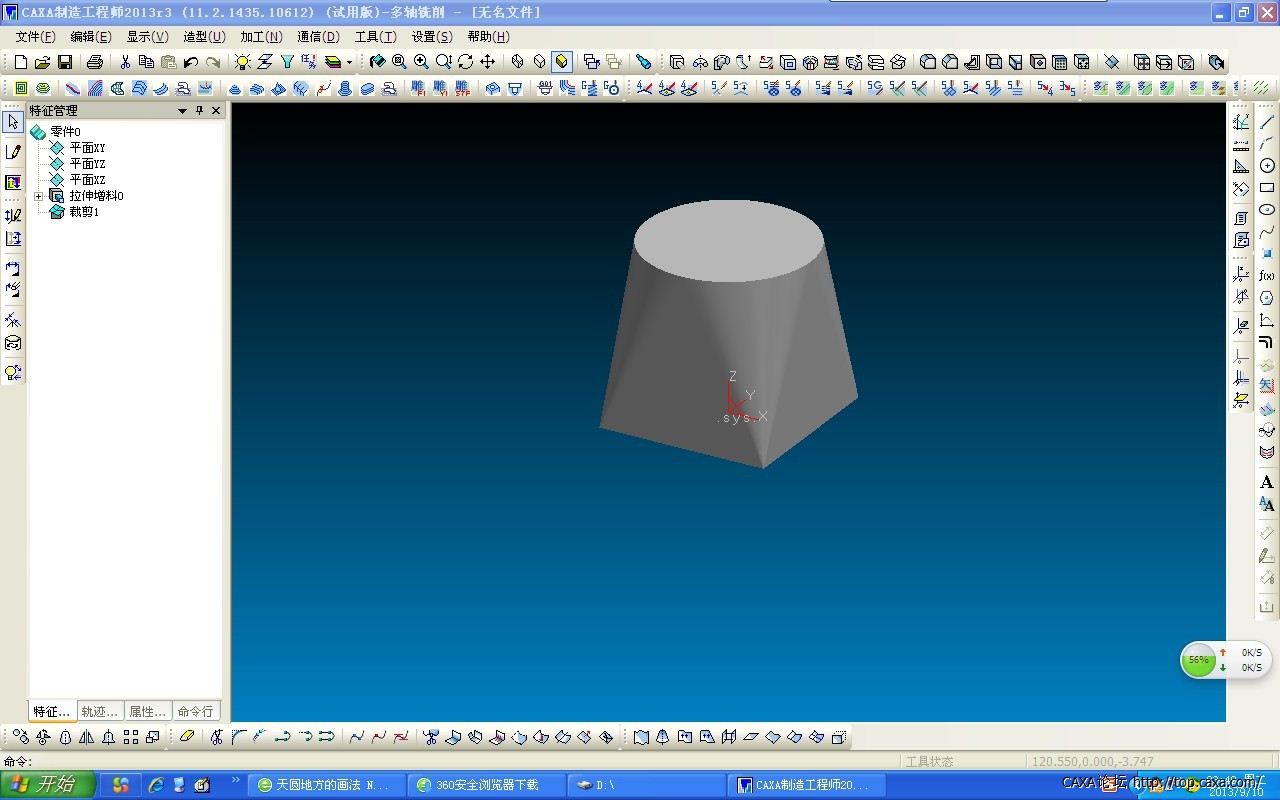Image resolution: width=1280 pixels, height=800 pixels.
Task: Toggle the pin on 特征管理 panel
Action: coord(199,111)
